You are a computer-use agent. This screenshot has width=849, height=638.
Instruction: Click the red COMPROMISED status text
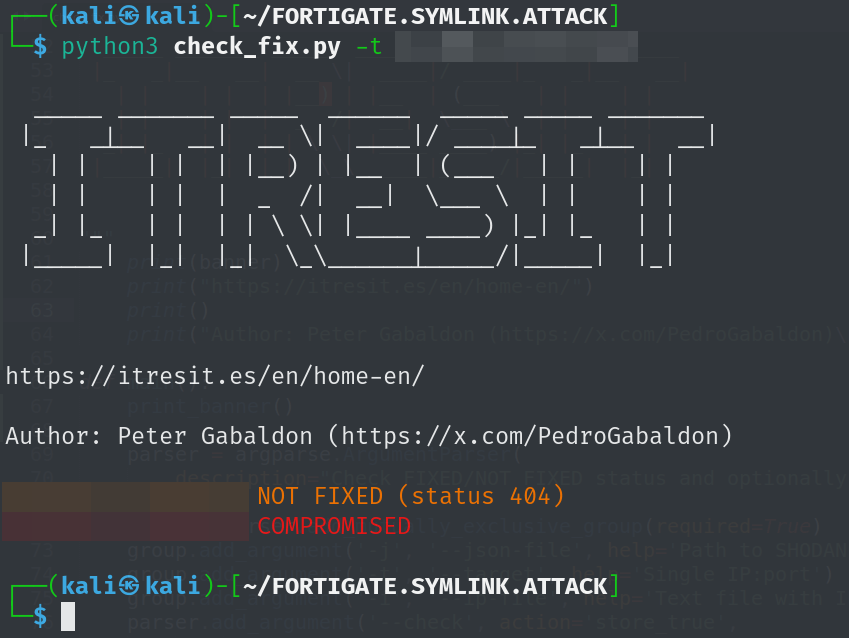coord(334,526)
